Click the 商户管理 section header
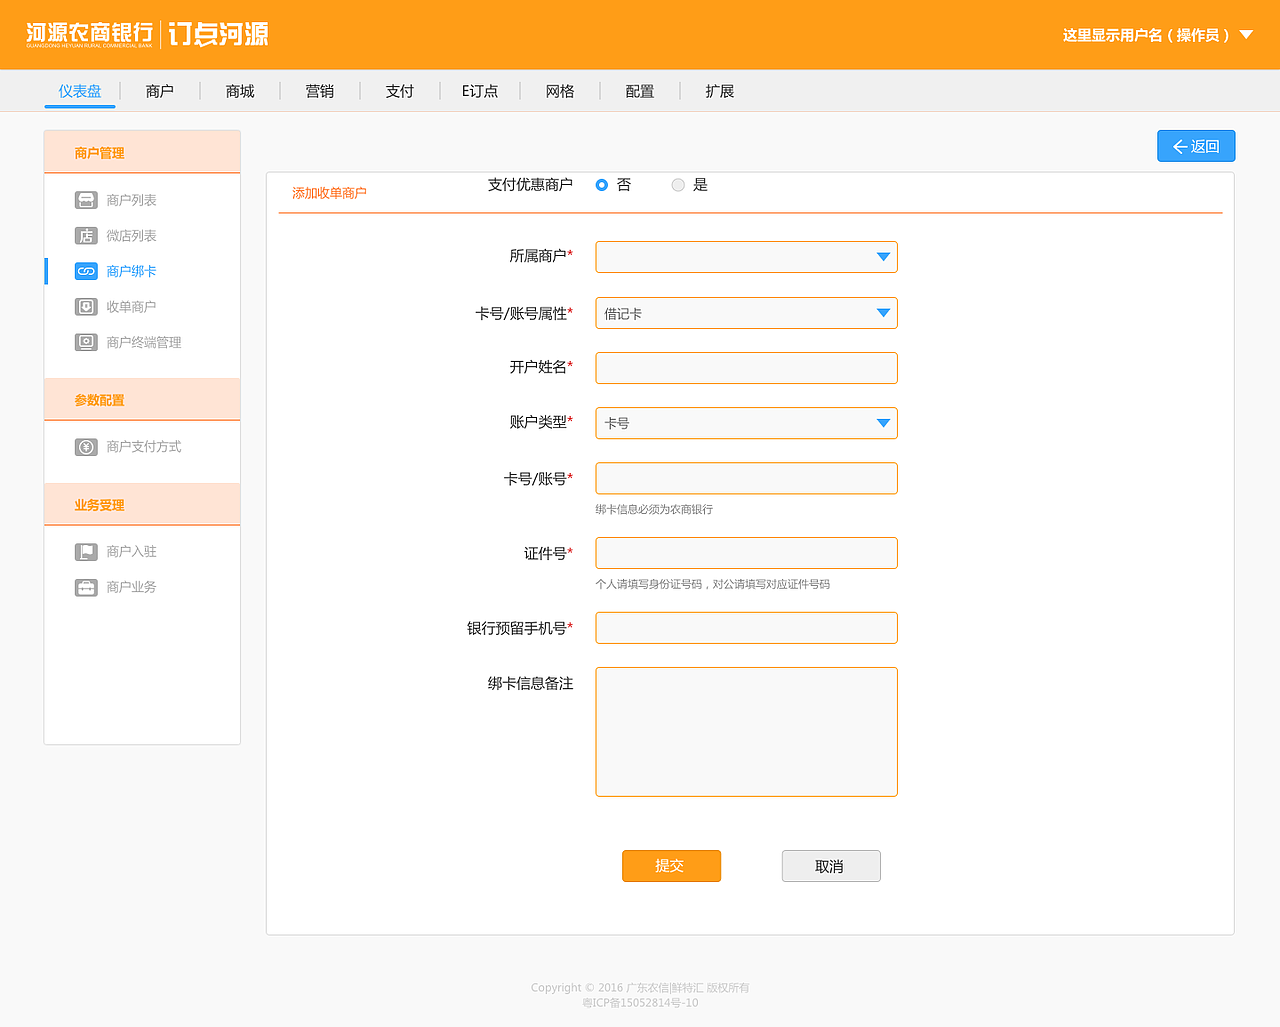 coord(142,152)
